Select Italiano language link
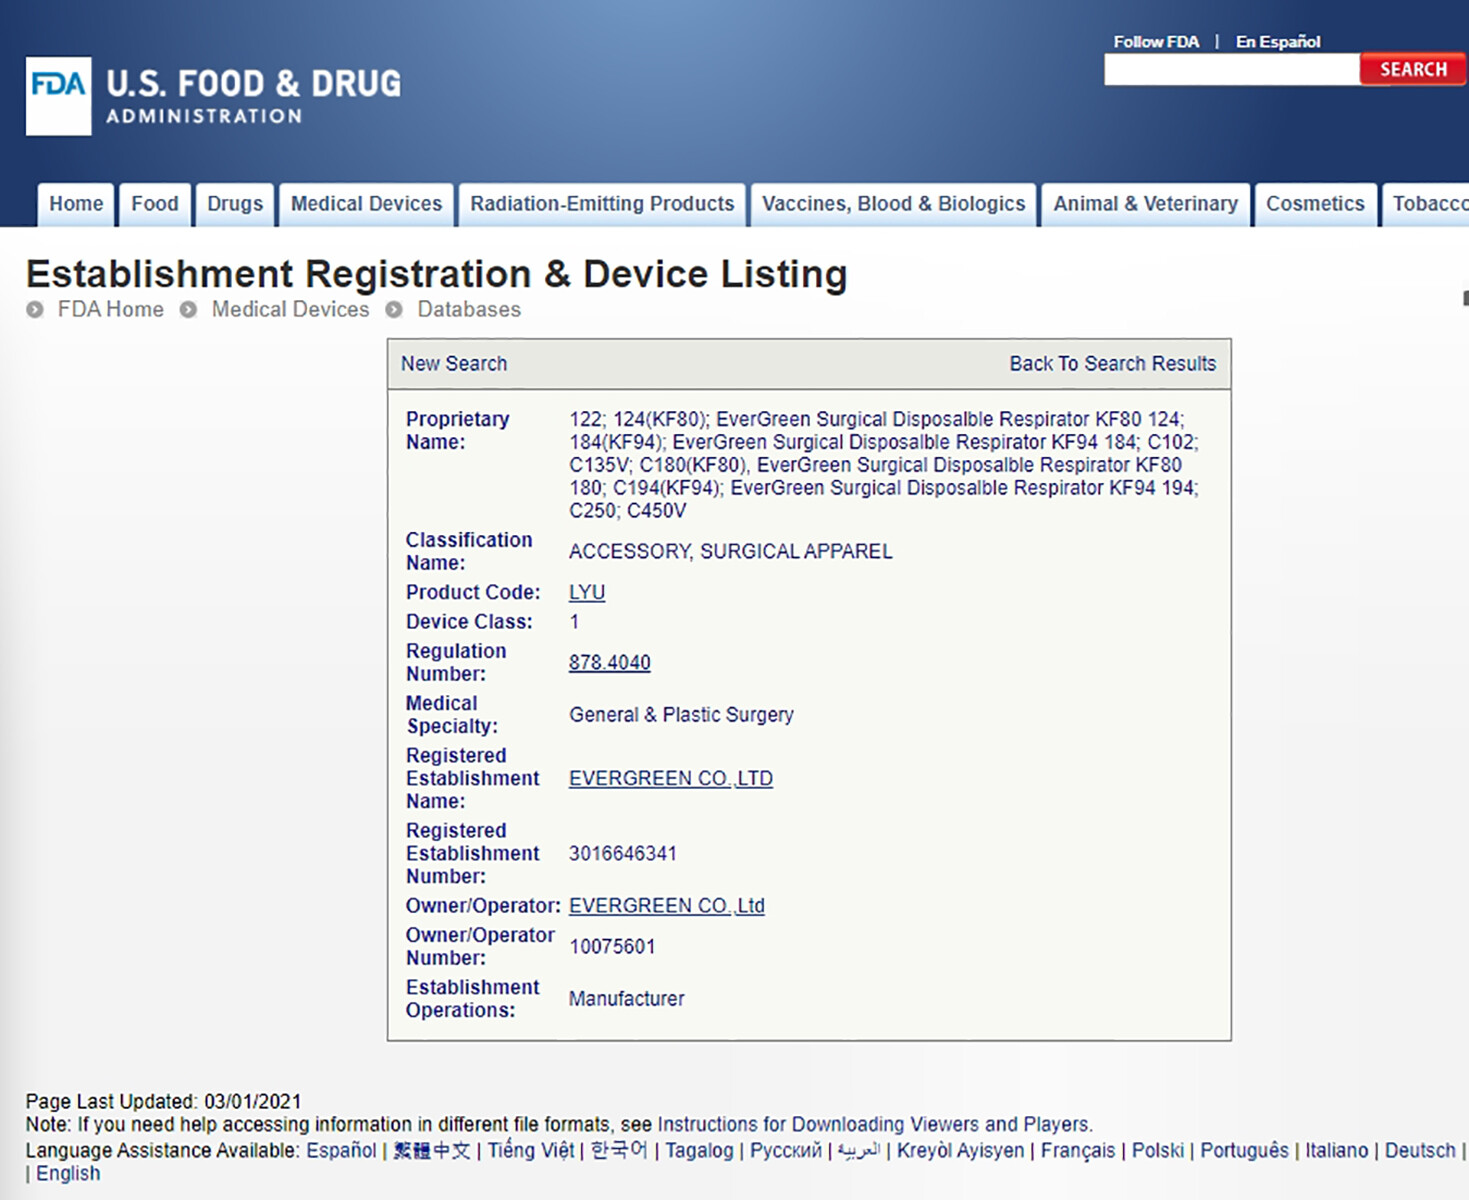This screenshot has width=1469, height=1200. [1337, 1150]
